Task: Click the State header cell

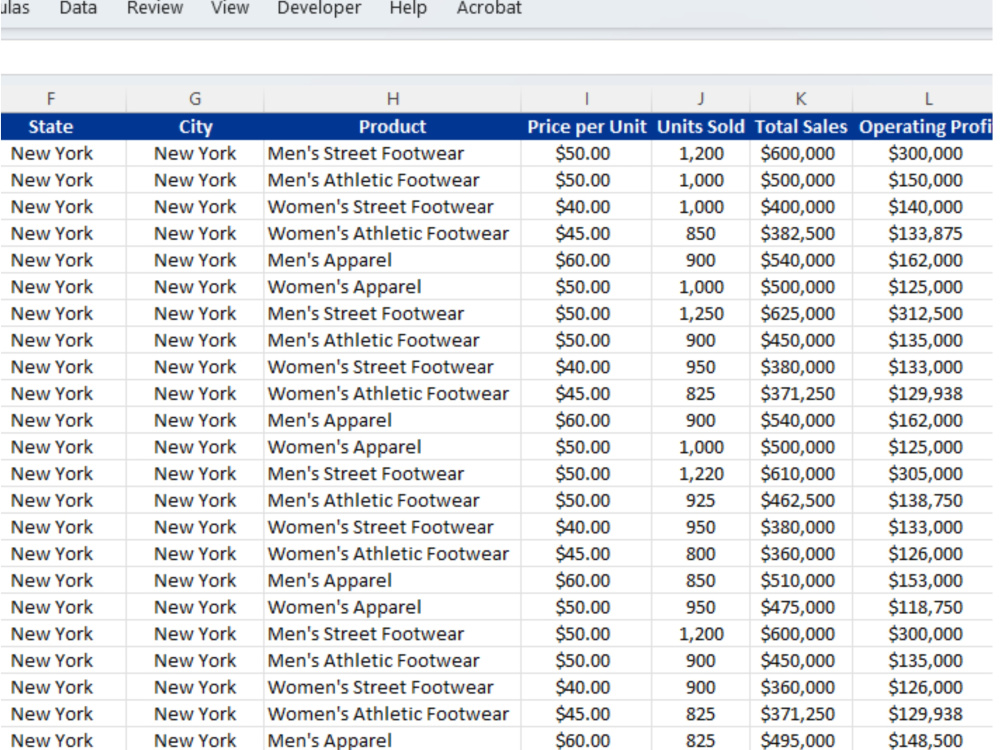Action: pos(63,127)
